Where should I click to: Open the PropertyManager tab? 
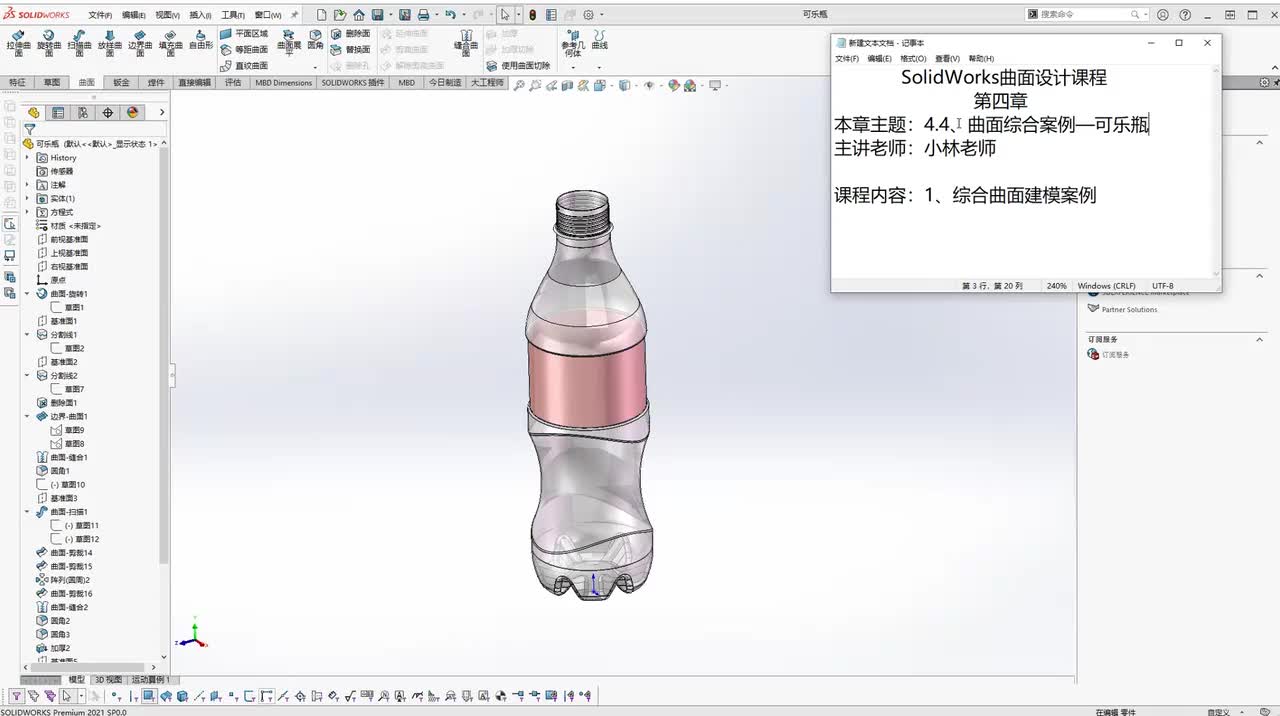tap(58, 112)
